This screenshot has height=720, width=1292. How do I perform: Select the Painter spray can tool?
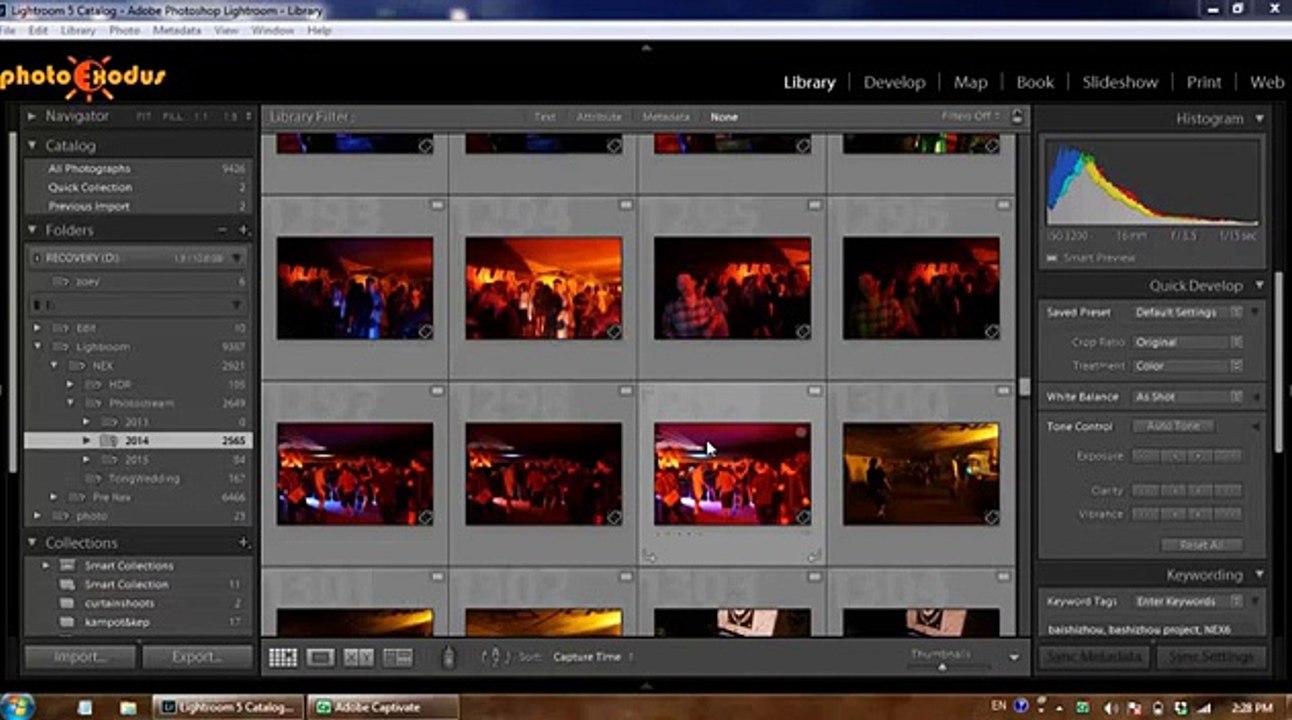(x=449, y=657)
